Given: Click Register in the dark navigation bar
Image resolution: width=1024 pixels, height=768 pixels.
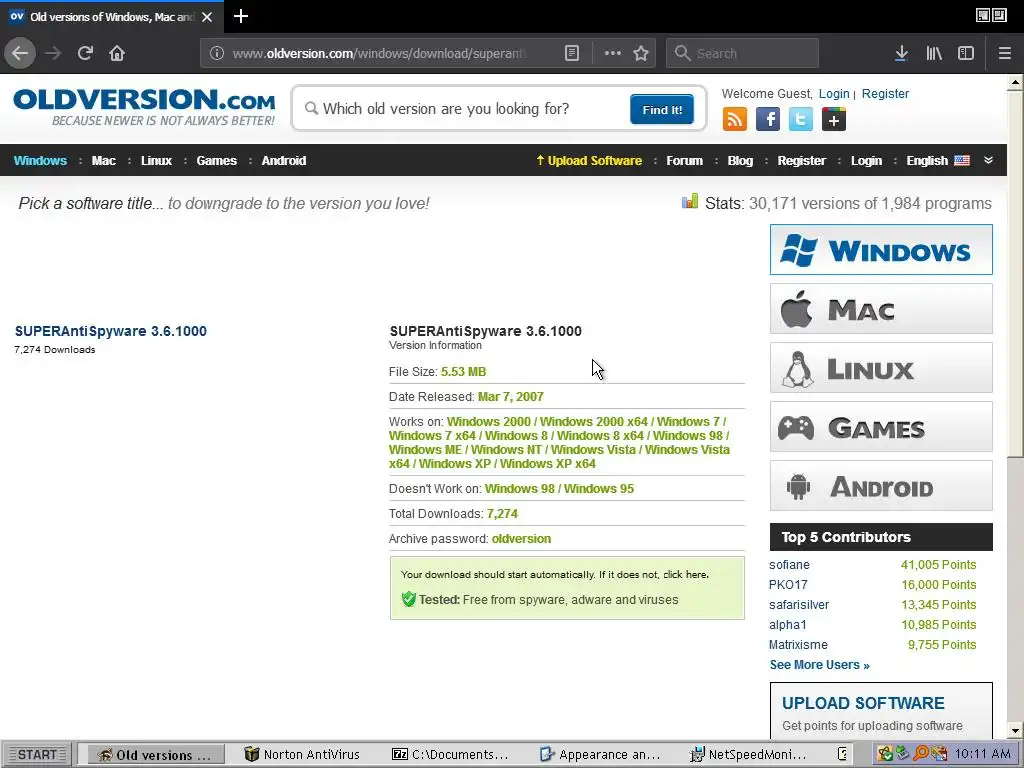Looking at the screenshot, I should [801, 161].
